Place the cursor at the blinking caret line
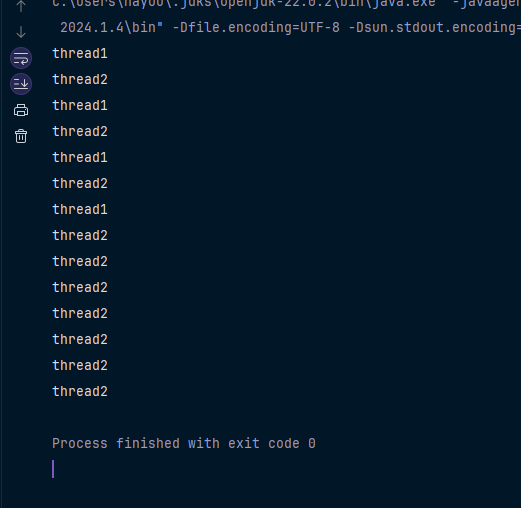Viewport: 521px width, 508px height. click(53, 469)
